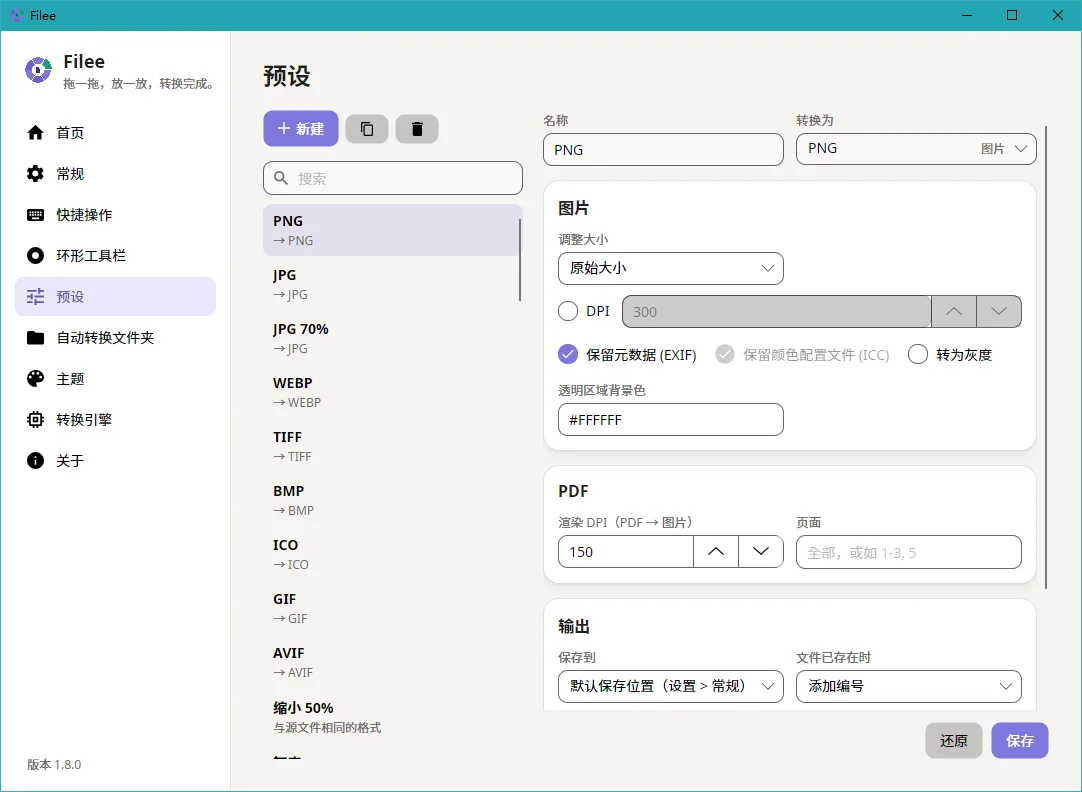Open 关于 page

pos(115,460)
